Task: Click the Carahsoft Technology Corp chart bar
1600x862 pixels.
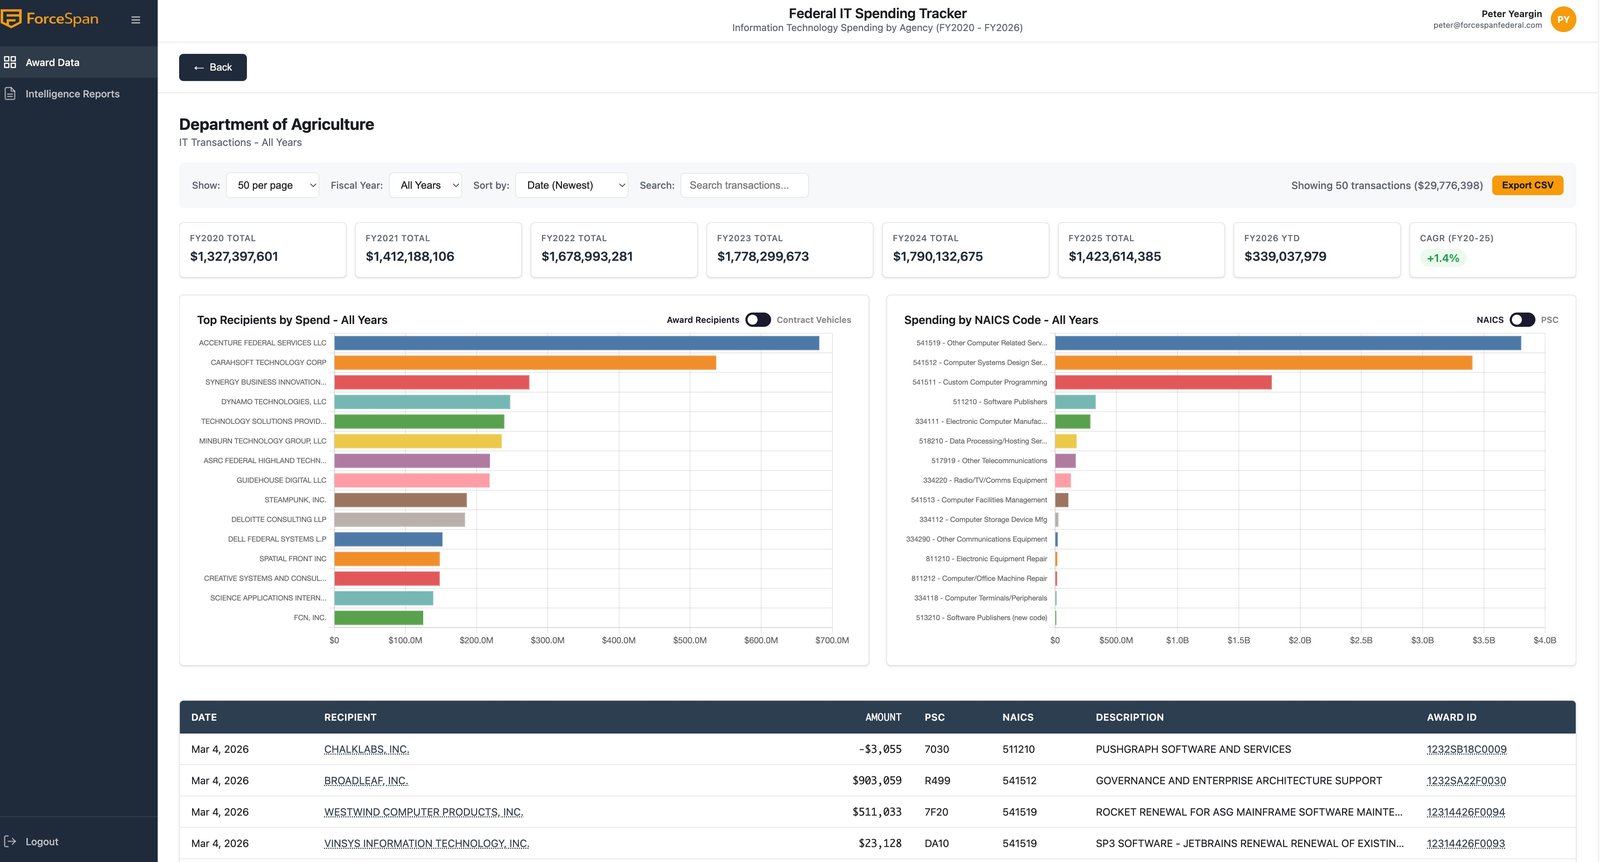Action: pyautogui.click(x=525, y=363)
